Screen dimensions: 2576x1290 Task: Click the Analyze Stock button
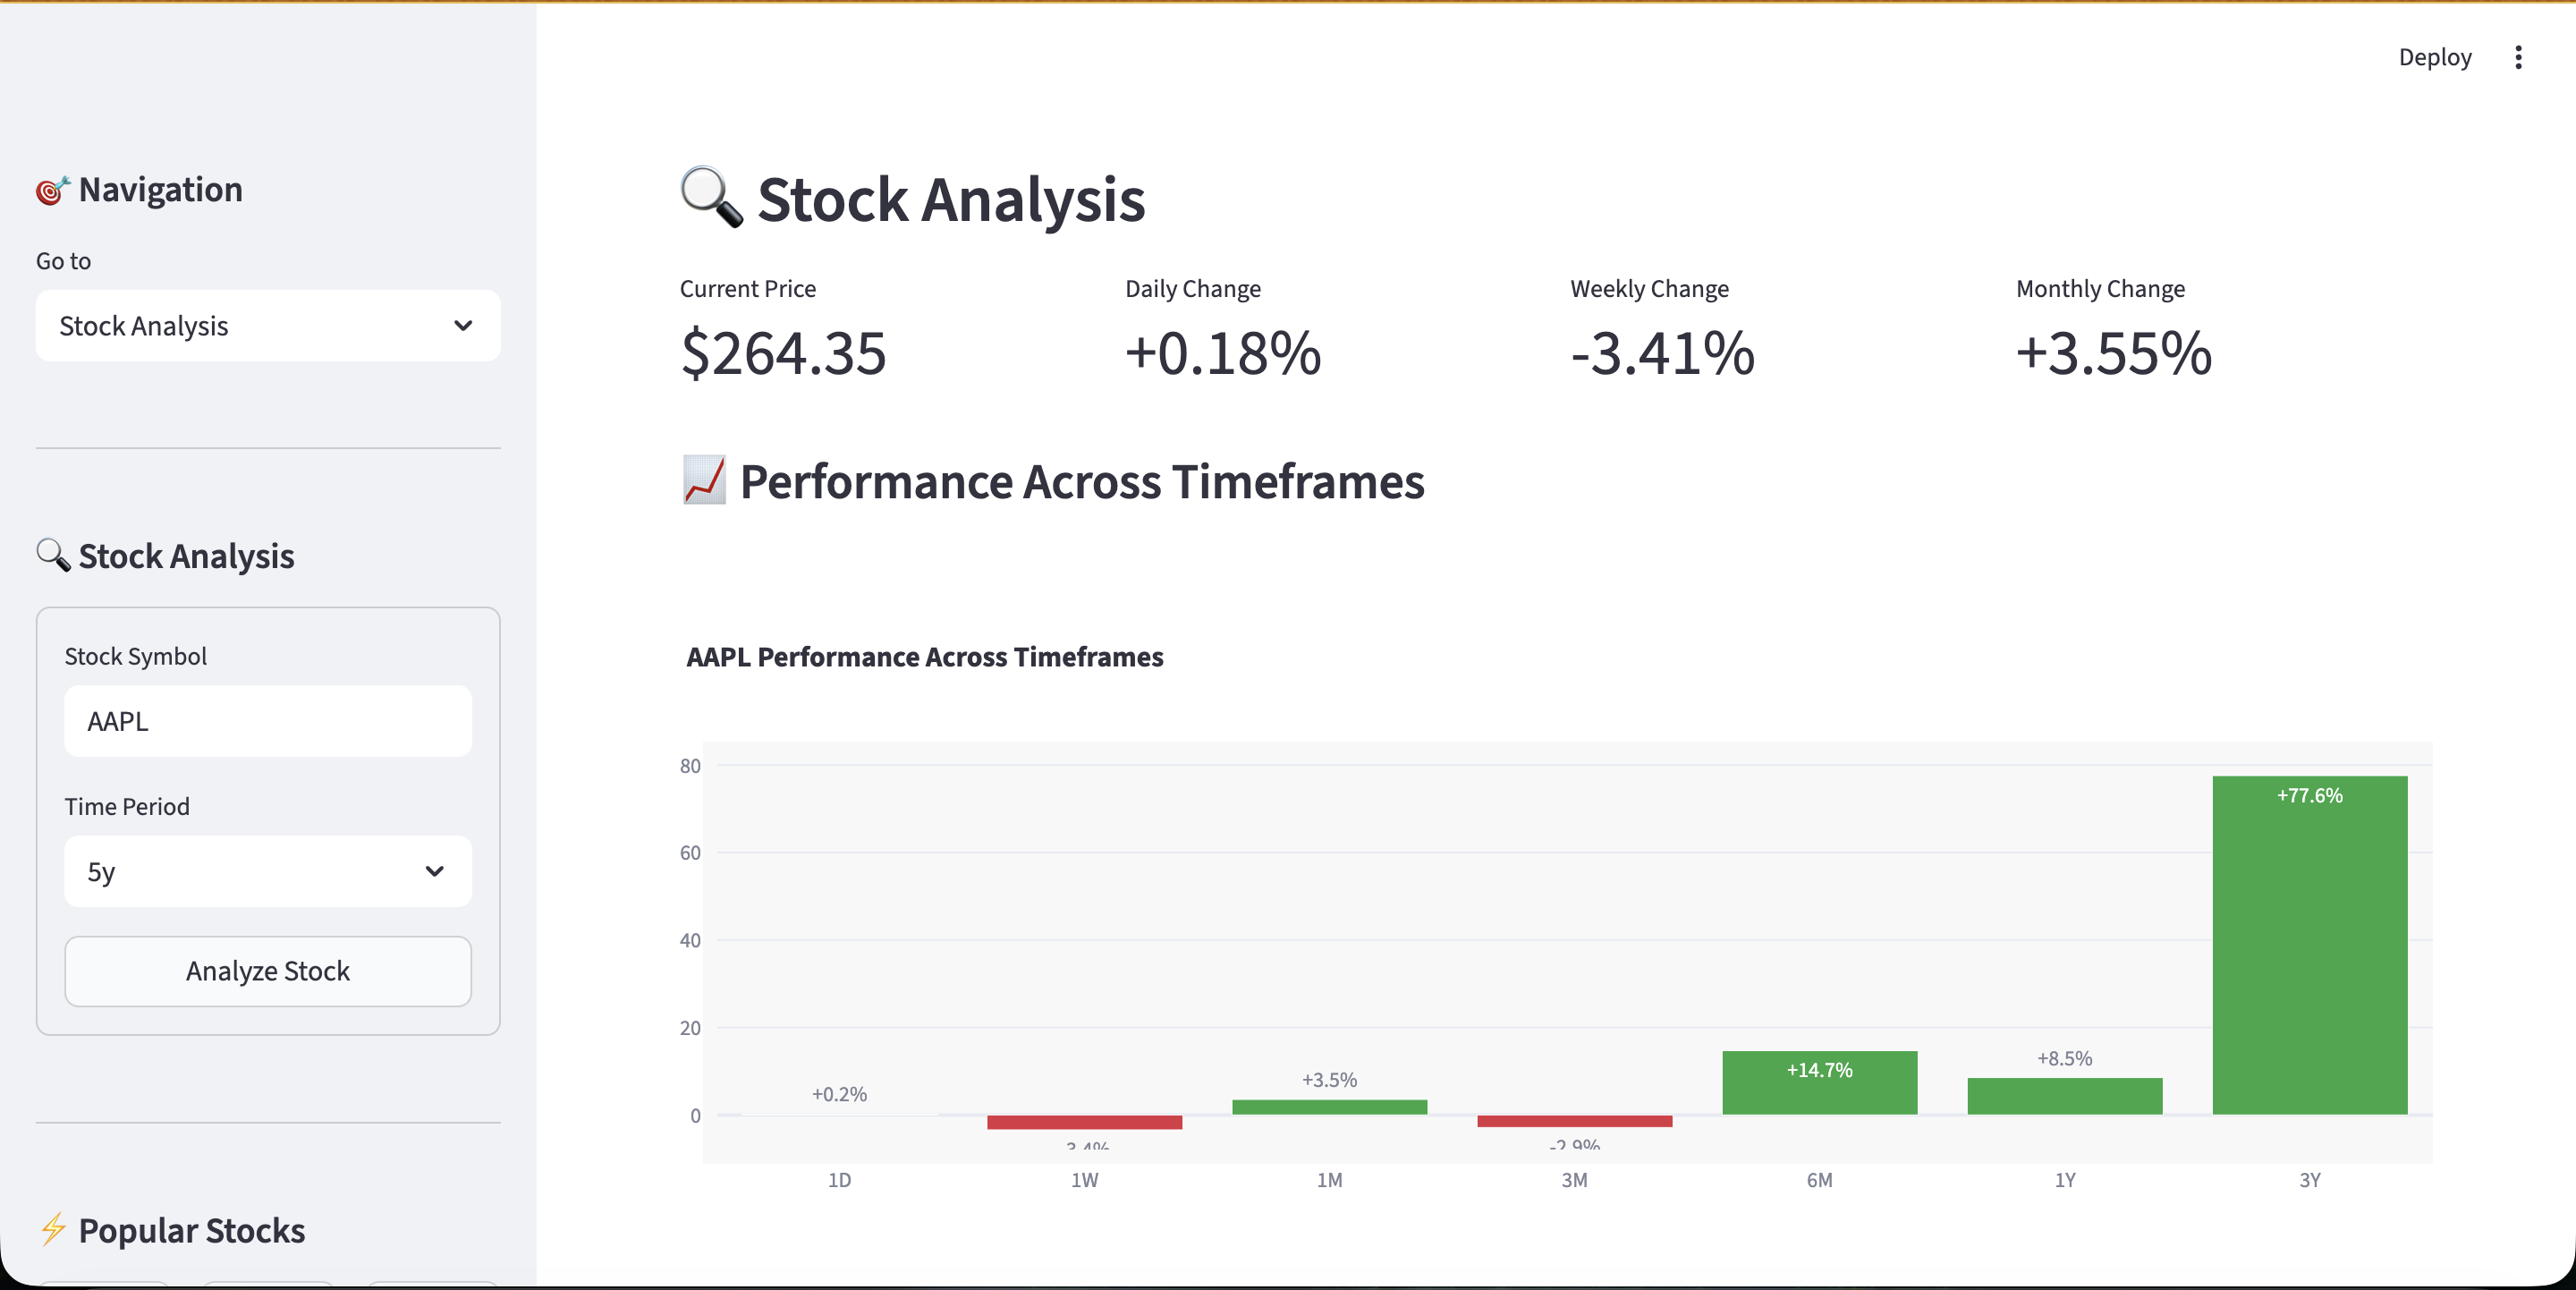pyautogui.click(x=267, y=971)
